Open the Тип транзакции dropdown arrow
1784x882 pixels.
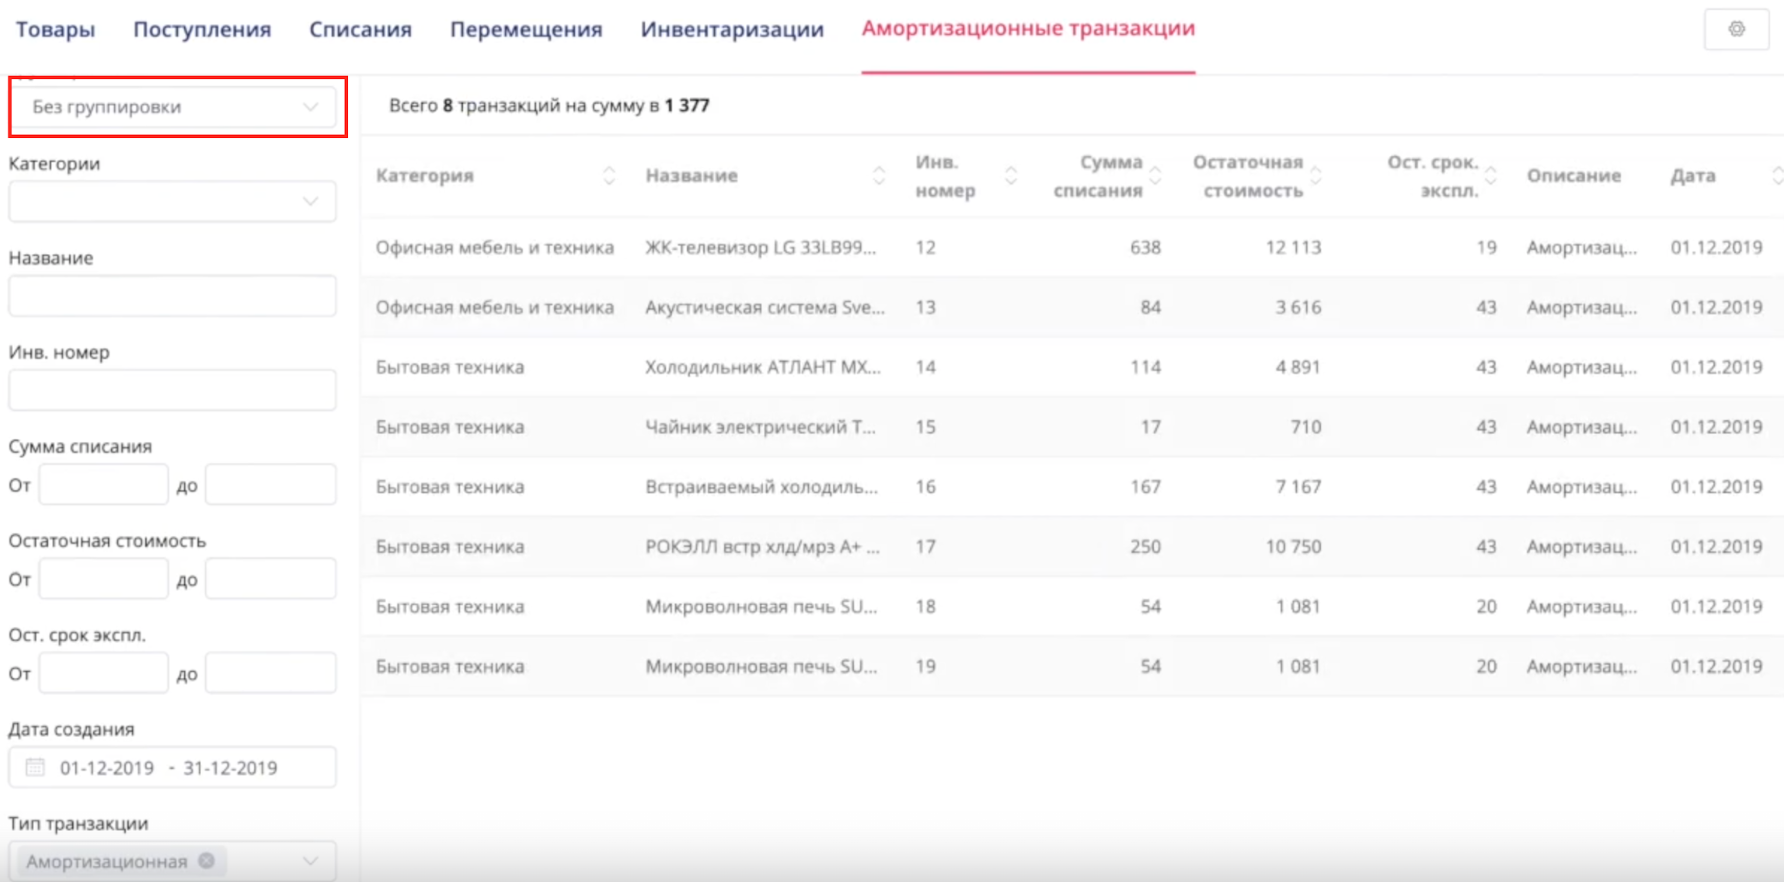(311, 861)
